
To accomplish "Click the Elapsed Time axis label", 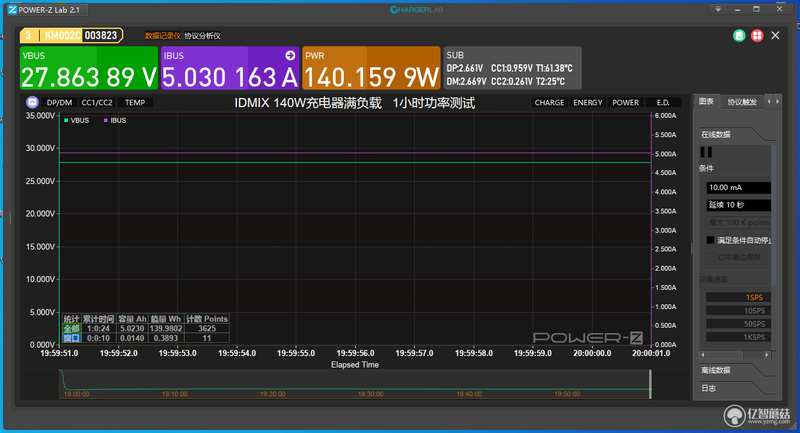I will tap(355, 365).
